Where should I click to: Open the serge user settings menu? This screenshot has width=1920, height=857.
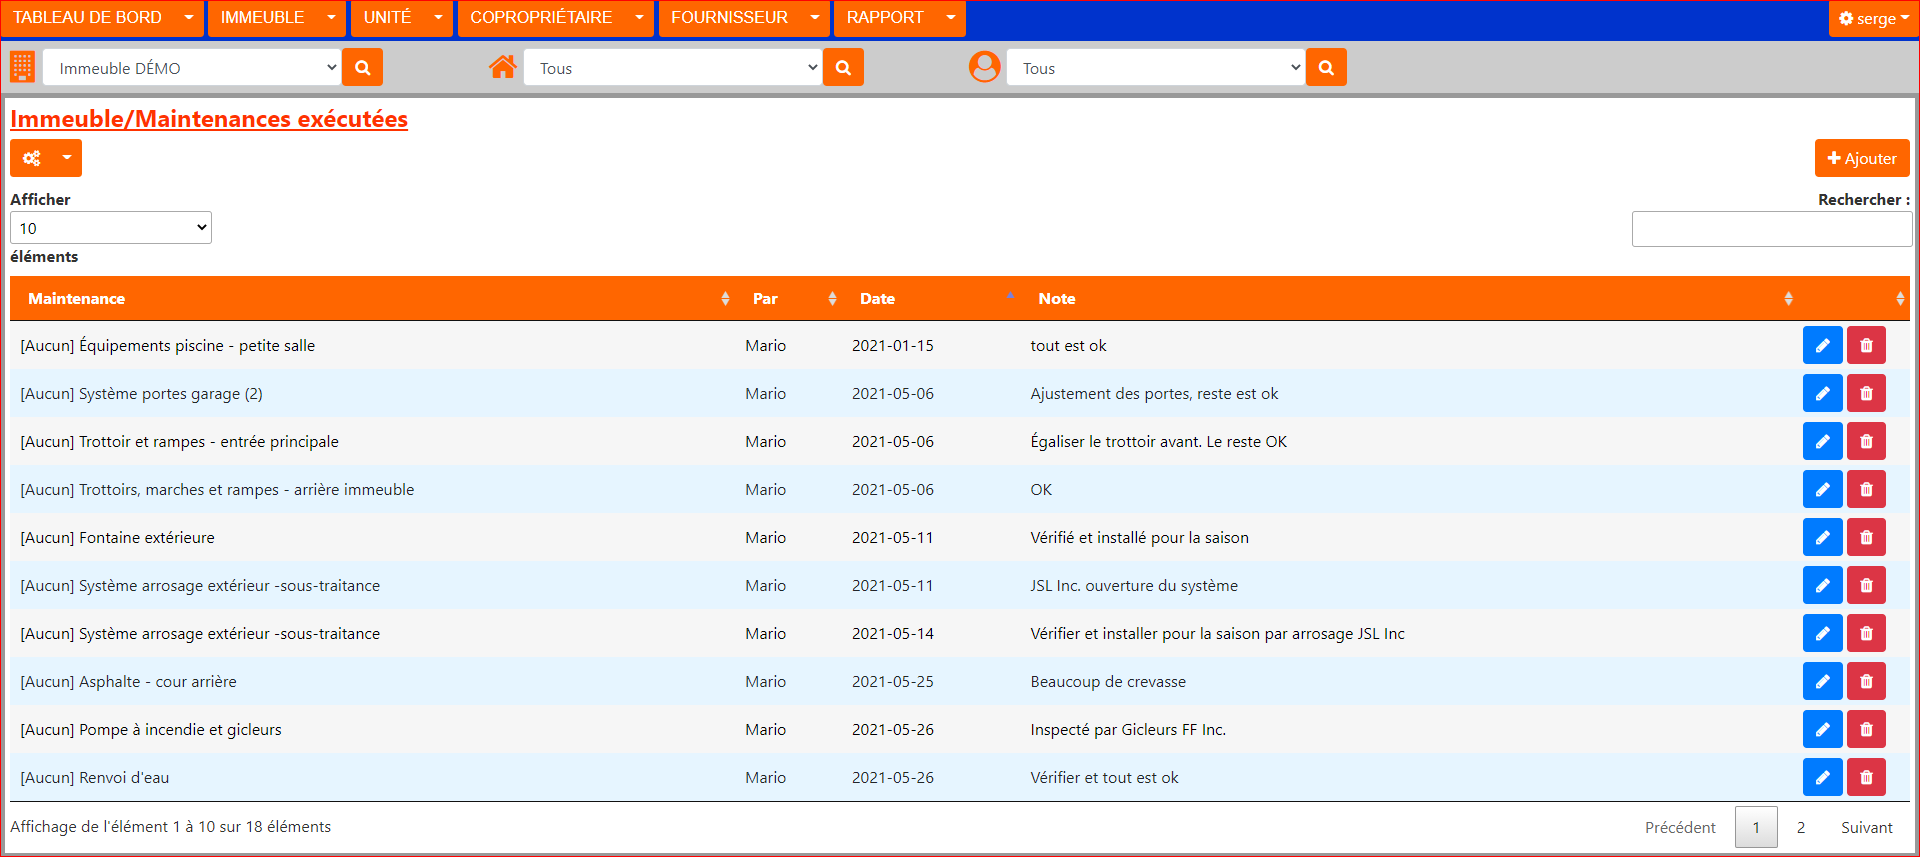(1873, 18)
